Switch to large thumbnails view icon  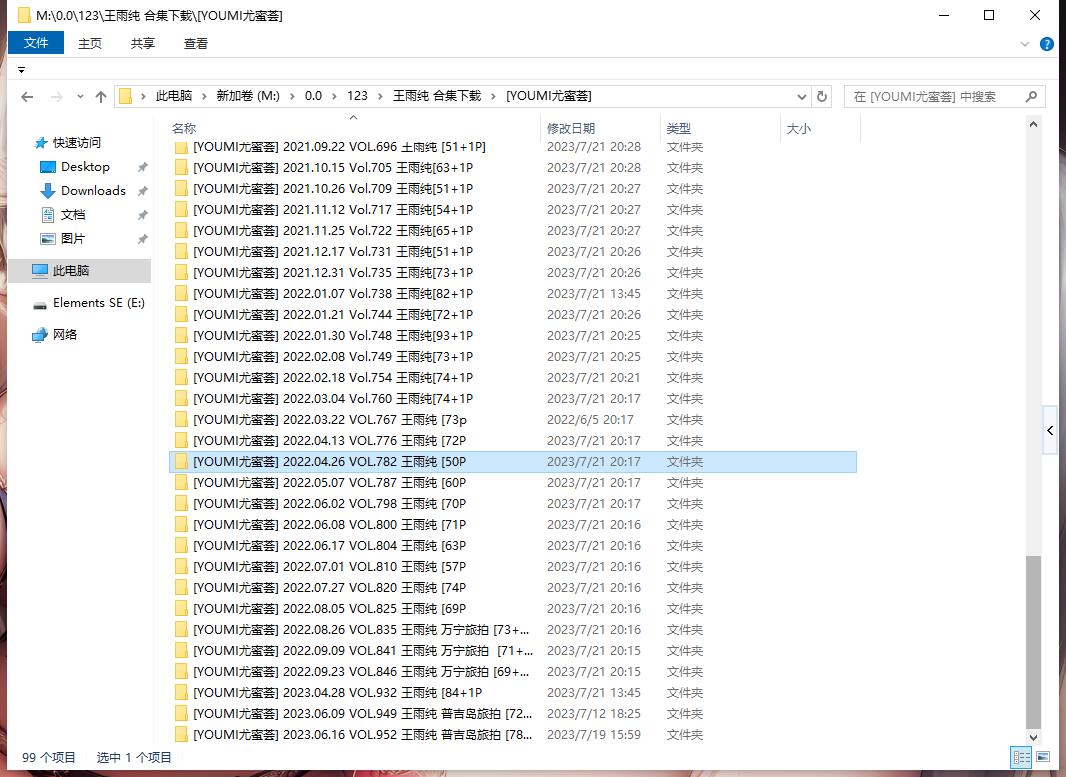click(x=1042, y=757)
